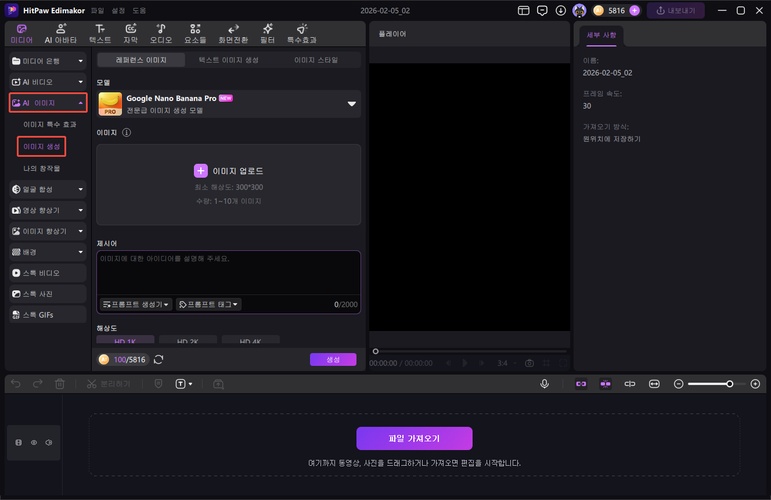Image resolution: width=771 pixels, height=500 pixels.
Task: Open the 필터 (Filter) tool
Action: pyautogui.click(x=267, y=34)
